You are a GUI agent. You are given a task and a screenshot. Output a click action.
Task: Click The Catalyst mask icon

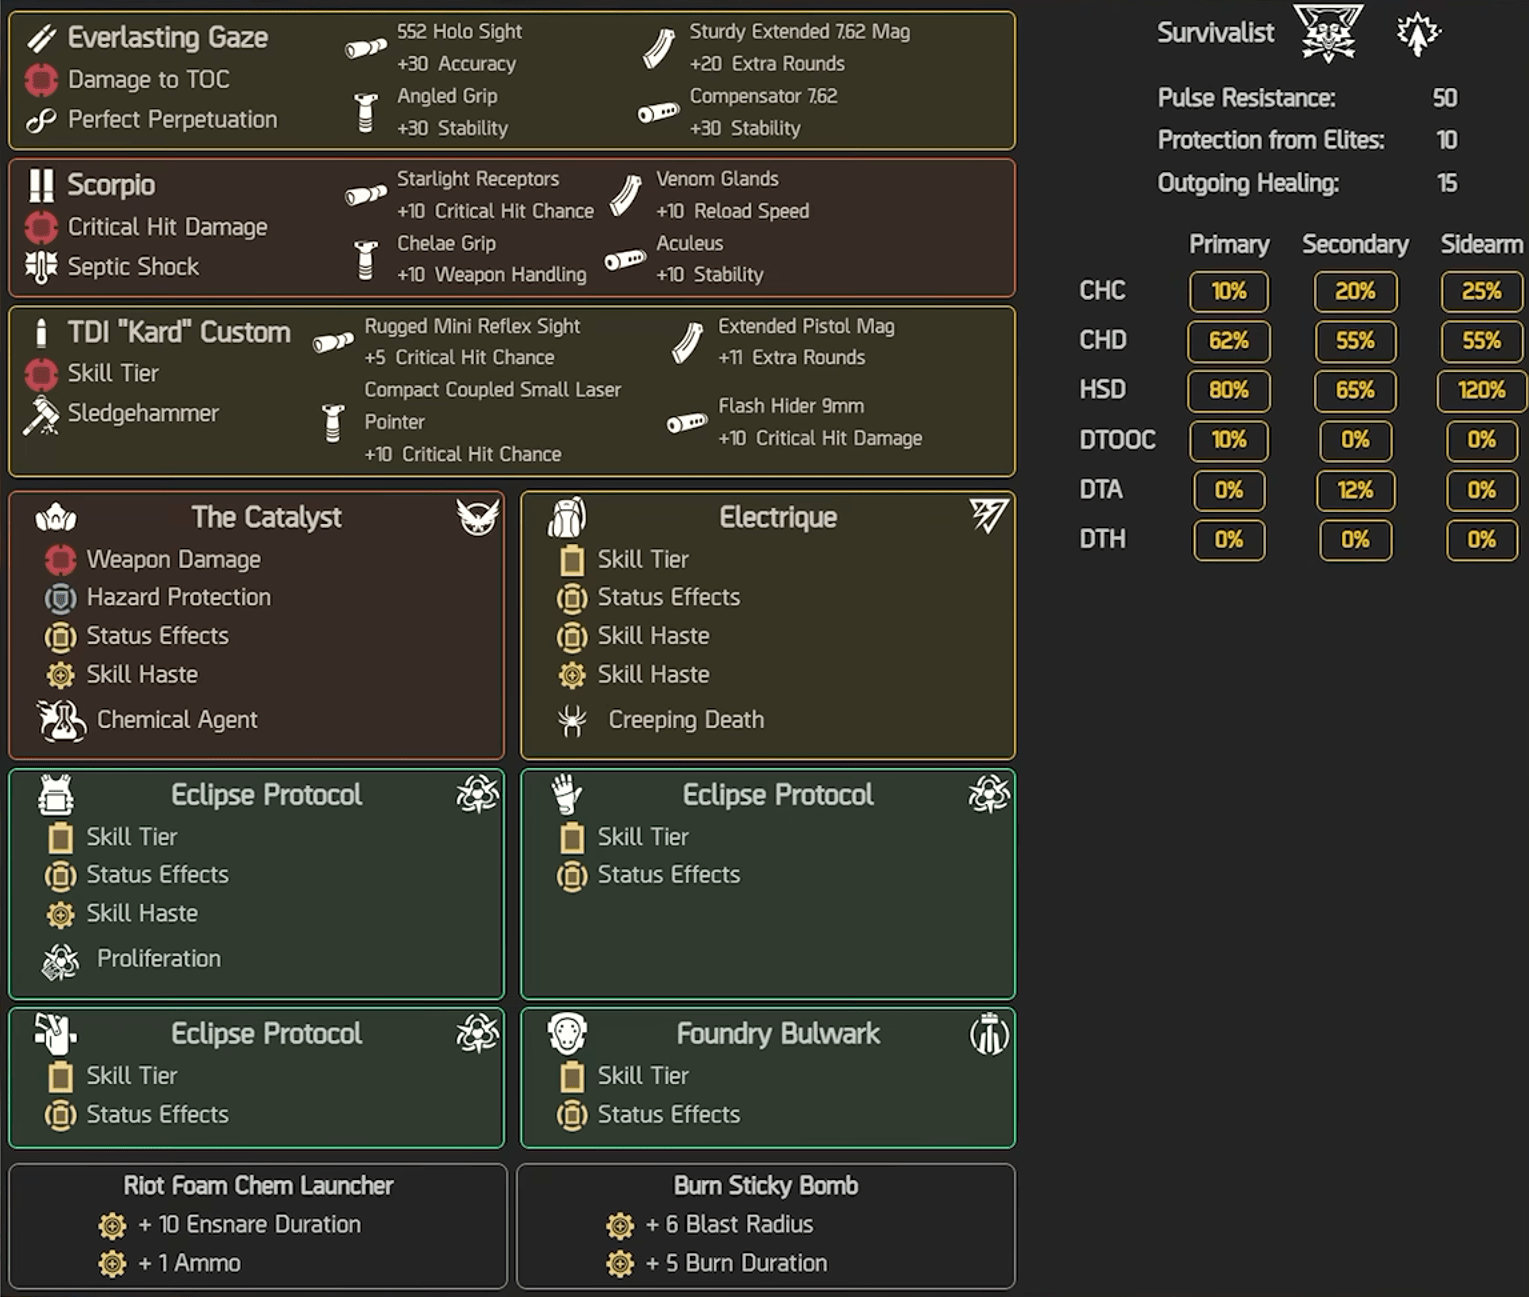(56, 518)
